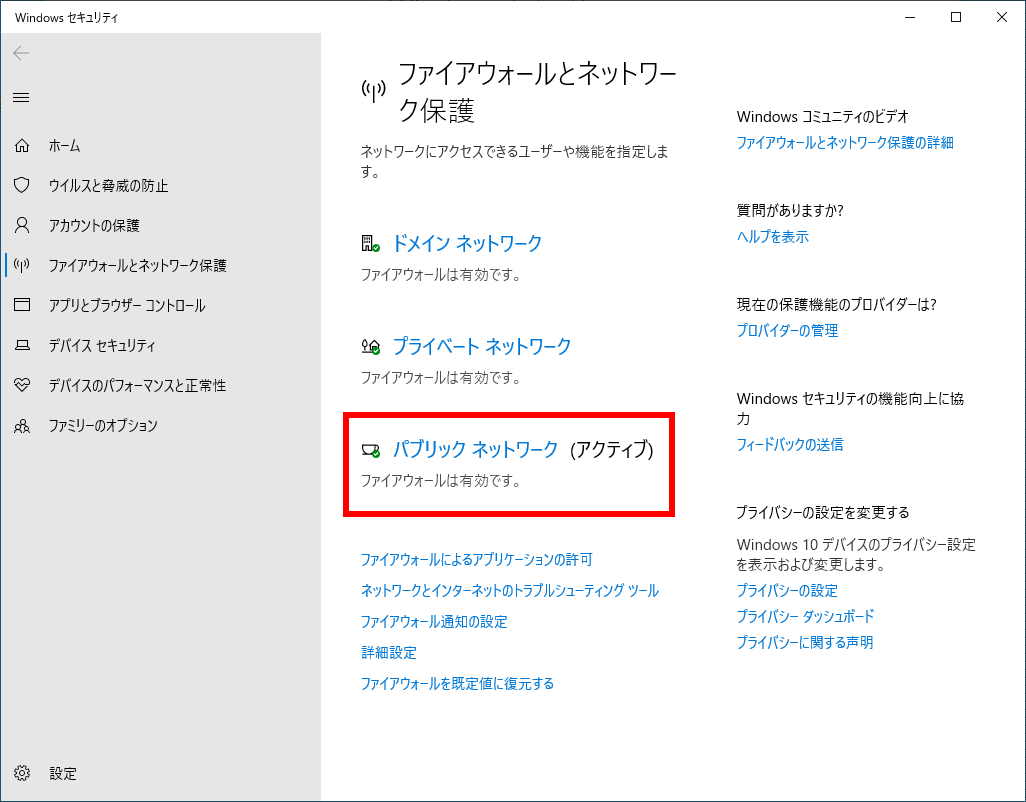Click the antenna icon in the sidebar
The height and width of the screenshot is (802, 1026).
click(x=22, y=265)
